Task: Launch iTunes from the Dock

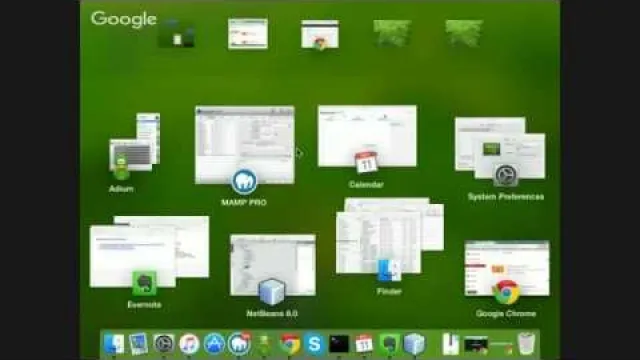Action: (189, 344)
